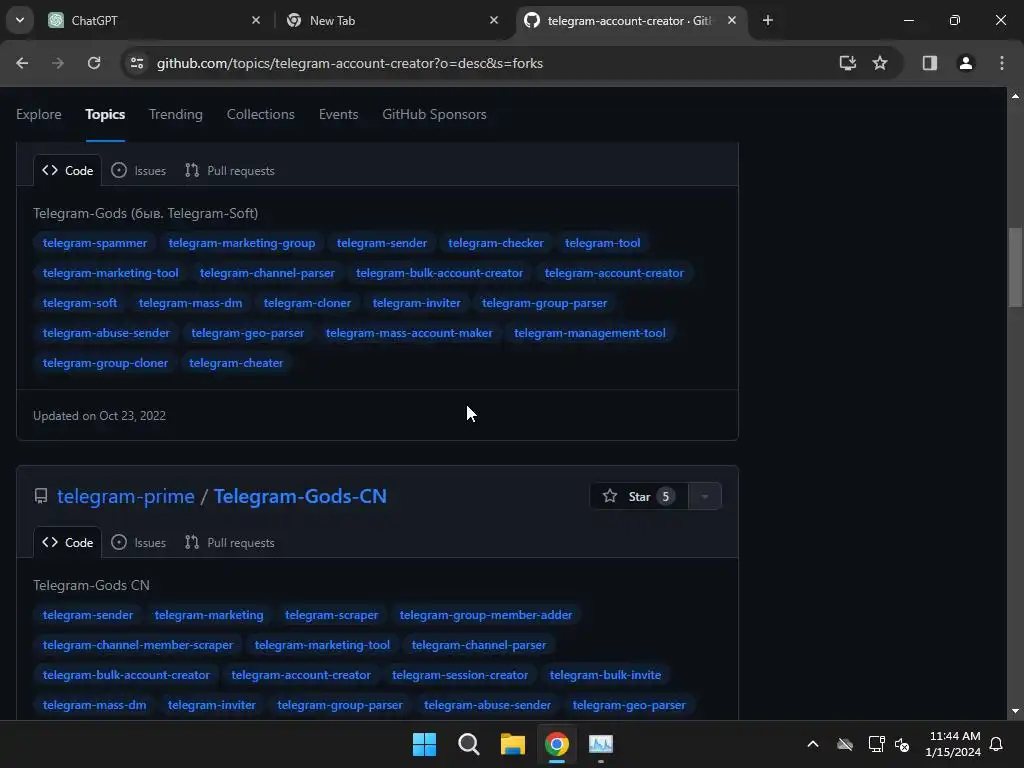This screenshot has height=768, width=1024.
Task: Click the telegram-bulk-account-creator tag in first card
Action: point(439,273)
